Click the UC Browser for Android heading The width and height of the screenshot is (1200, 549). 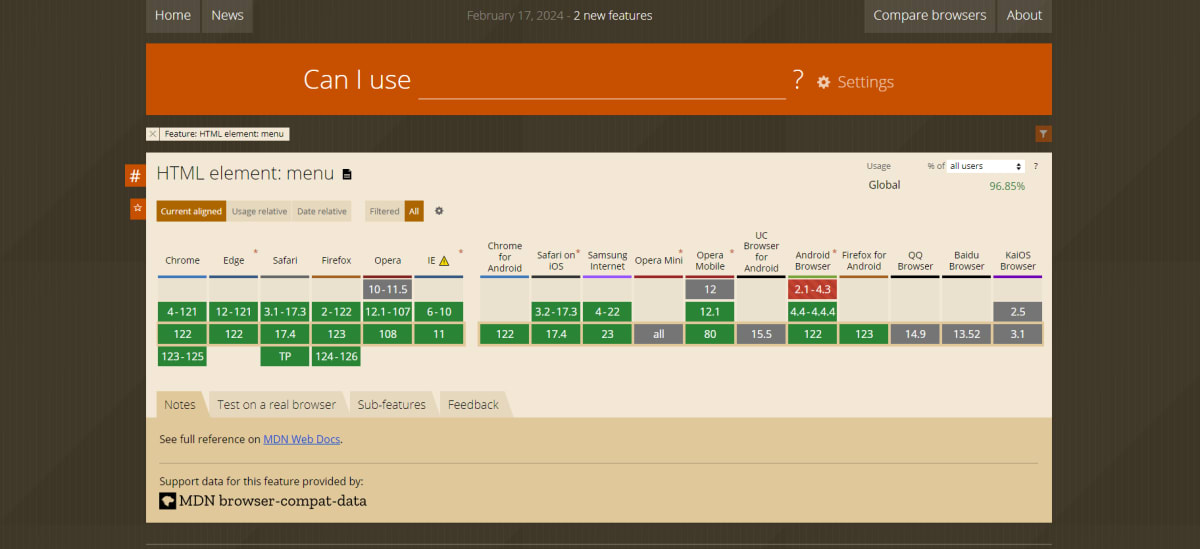coord(761,252)
